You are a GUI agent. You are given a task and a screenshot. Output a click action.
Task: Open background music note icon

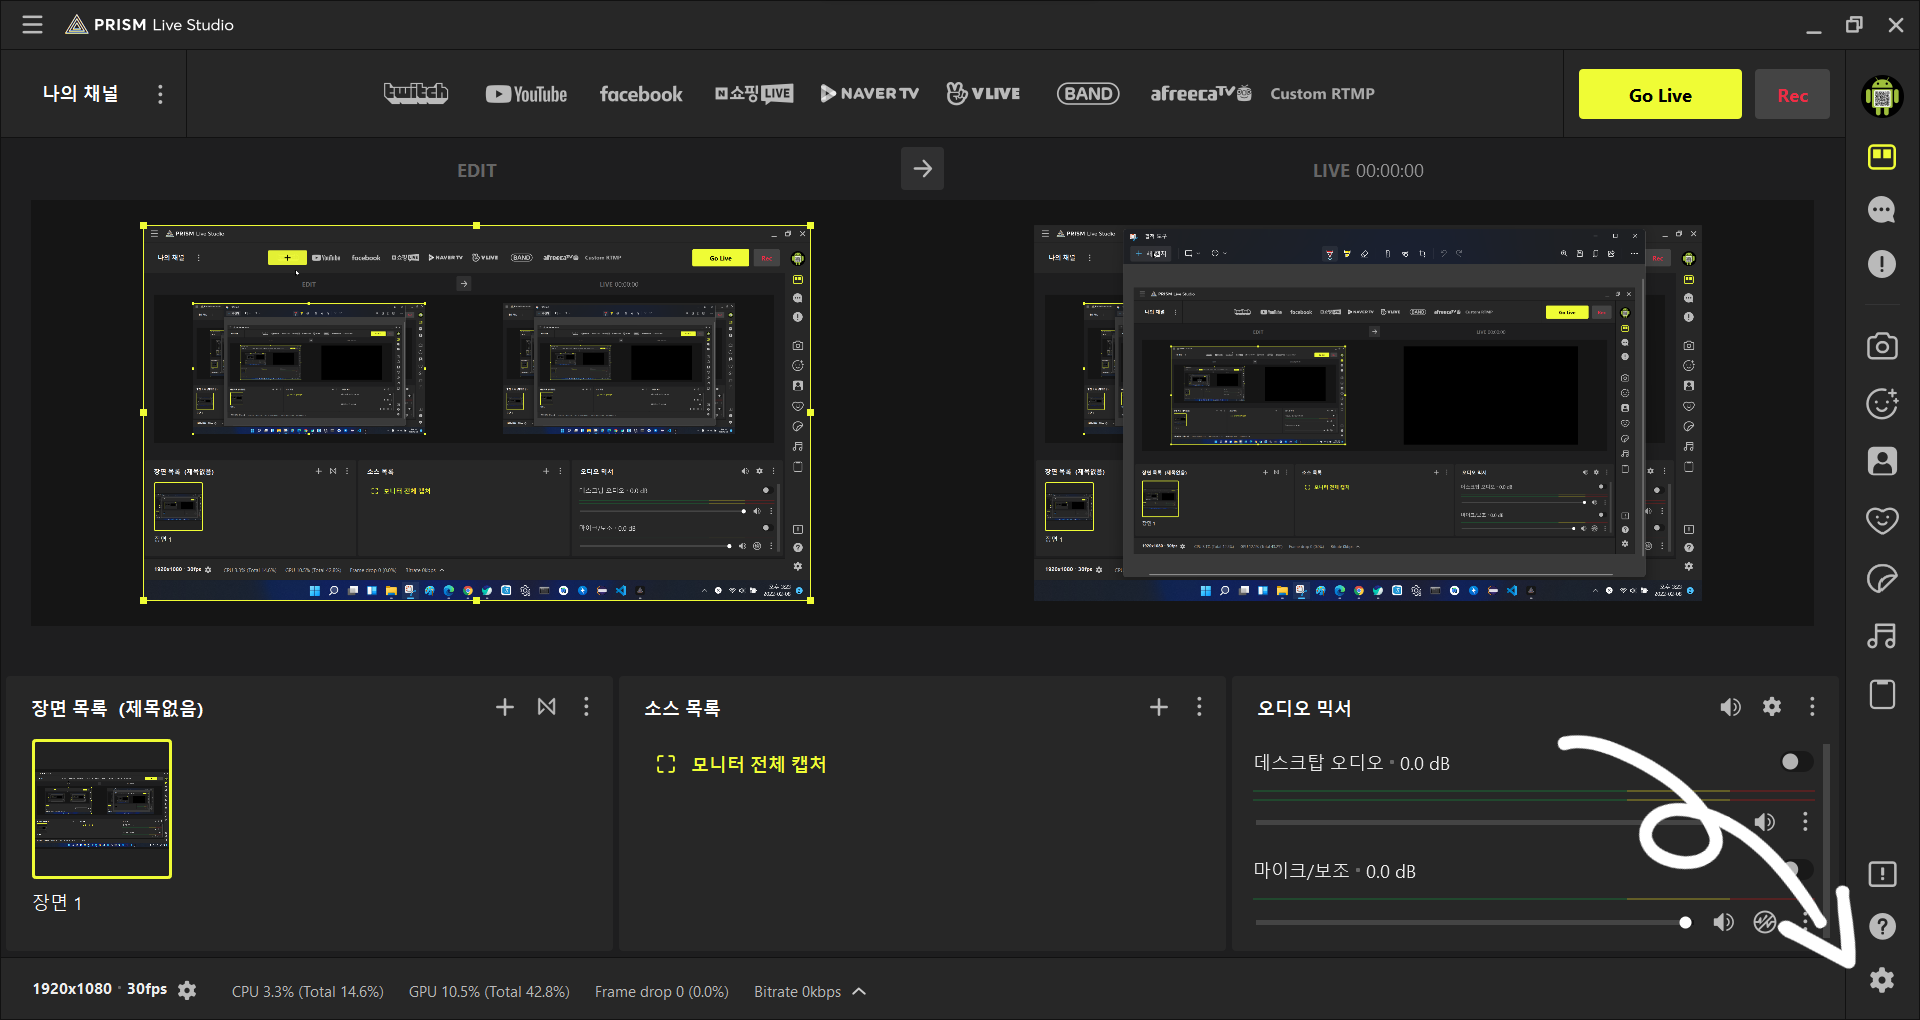tap(1882, 636)
